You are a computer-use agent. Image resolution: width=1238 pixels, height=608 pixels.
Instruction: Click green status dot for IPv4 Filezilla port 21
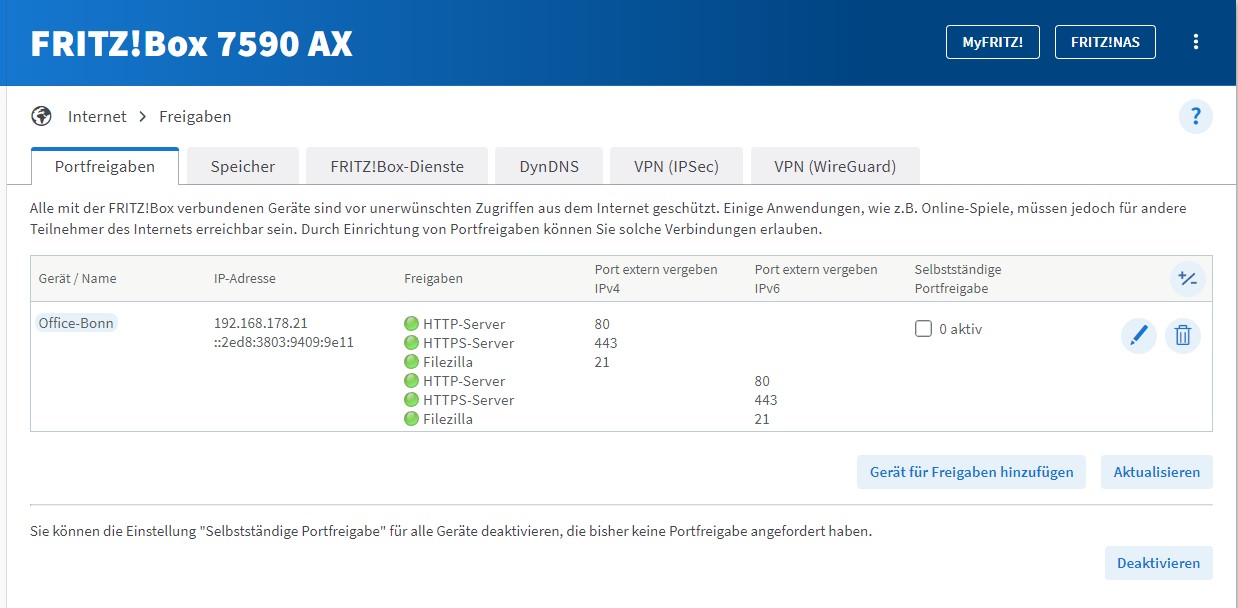[411, 362]
